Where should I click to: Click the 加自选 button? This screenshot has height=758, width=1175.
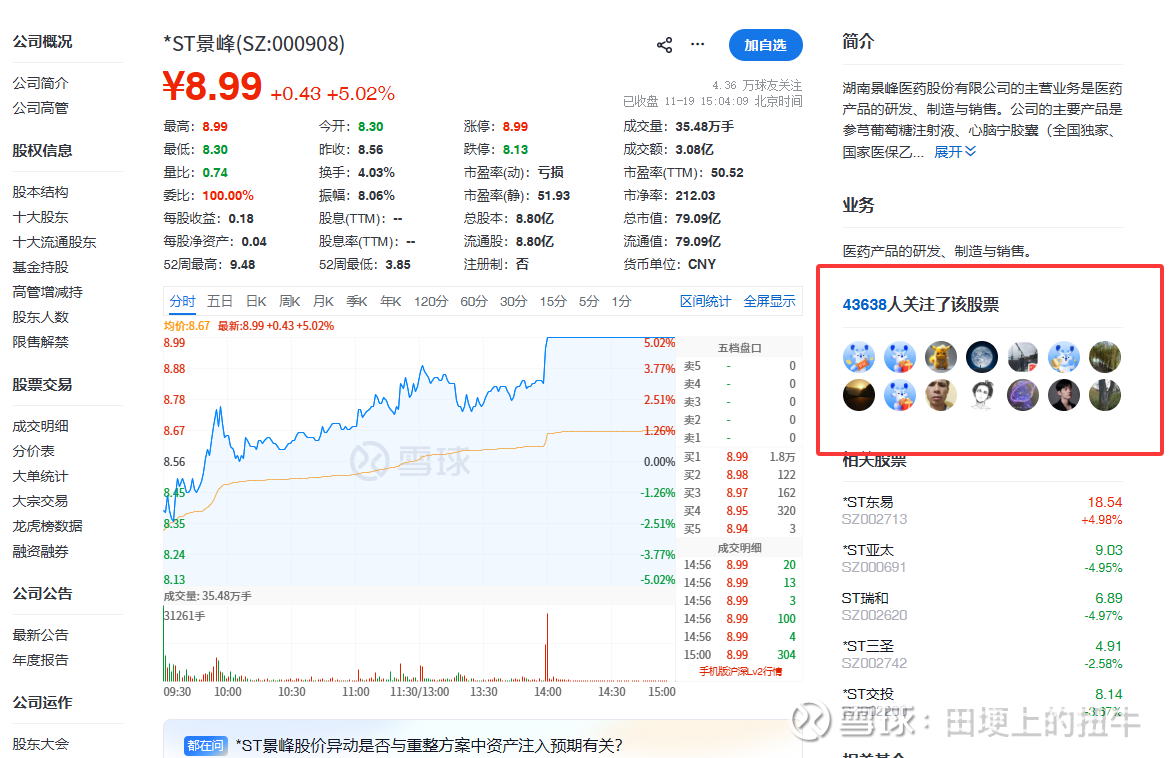point(765,45)
